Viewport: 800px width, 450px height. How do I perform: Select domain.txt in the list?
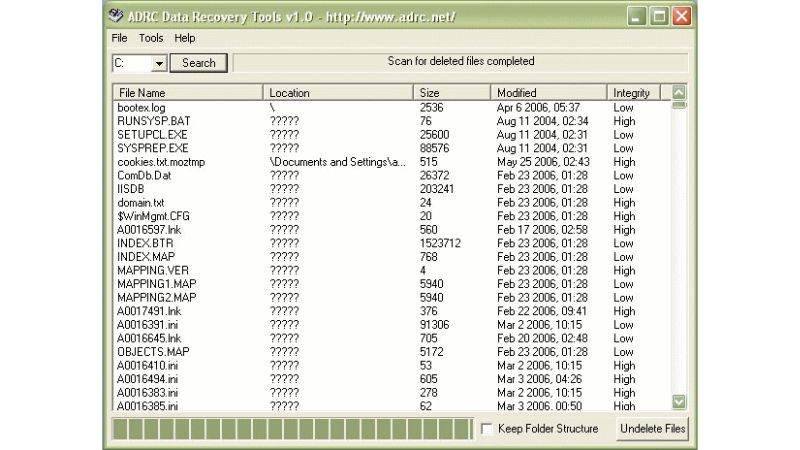tap(392, 203)
